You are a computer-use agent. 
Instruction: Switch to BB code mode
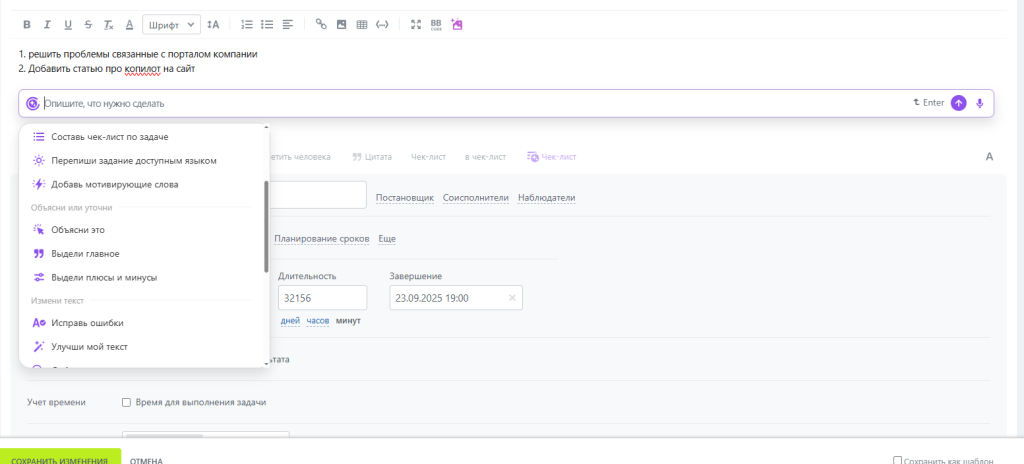click(x=436, y=24)
